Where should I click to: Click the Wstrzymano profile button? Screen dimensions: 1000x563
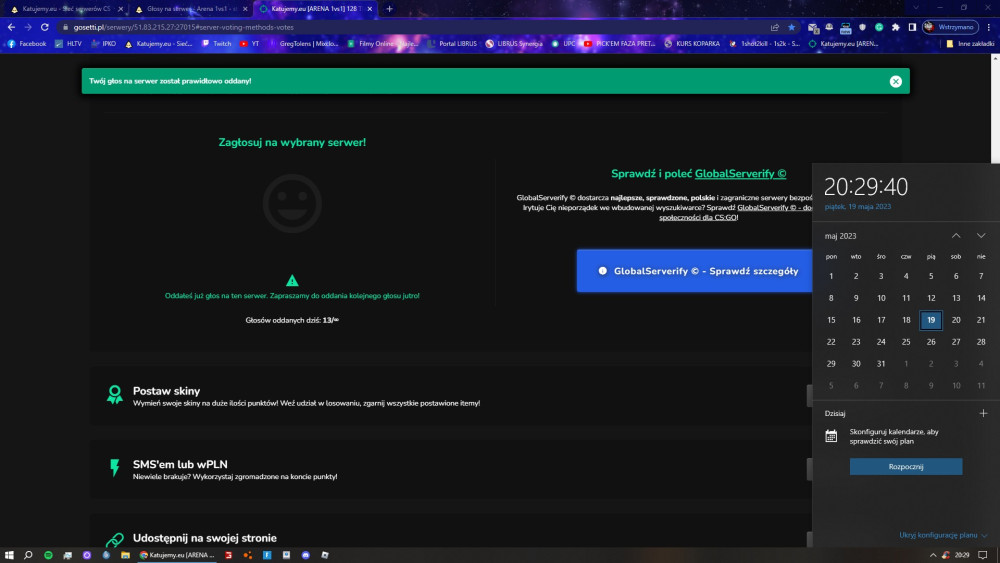point(950,27)
